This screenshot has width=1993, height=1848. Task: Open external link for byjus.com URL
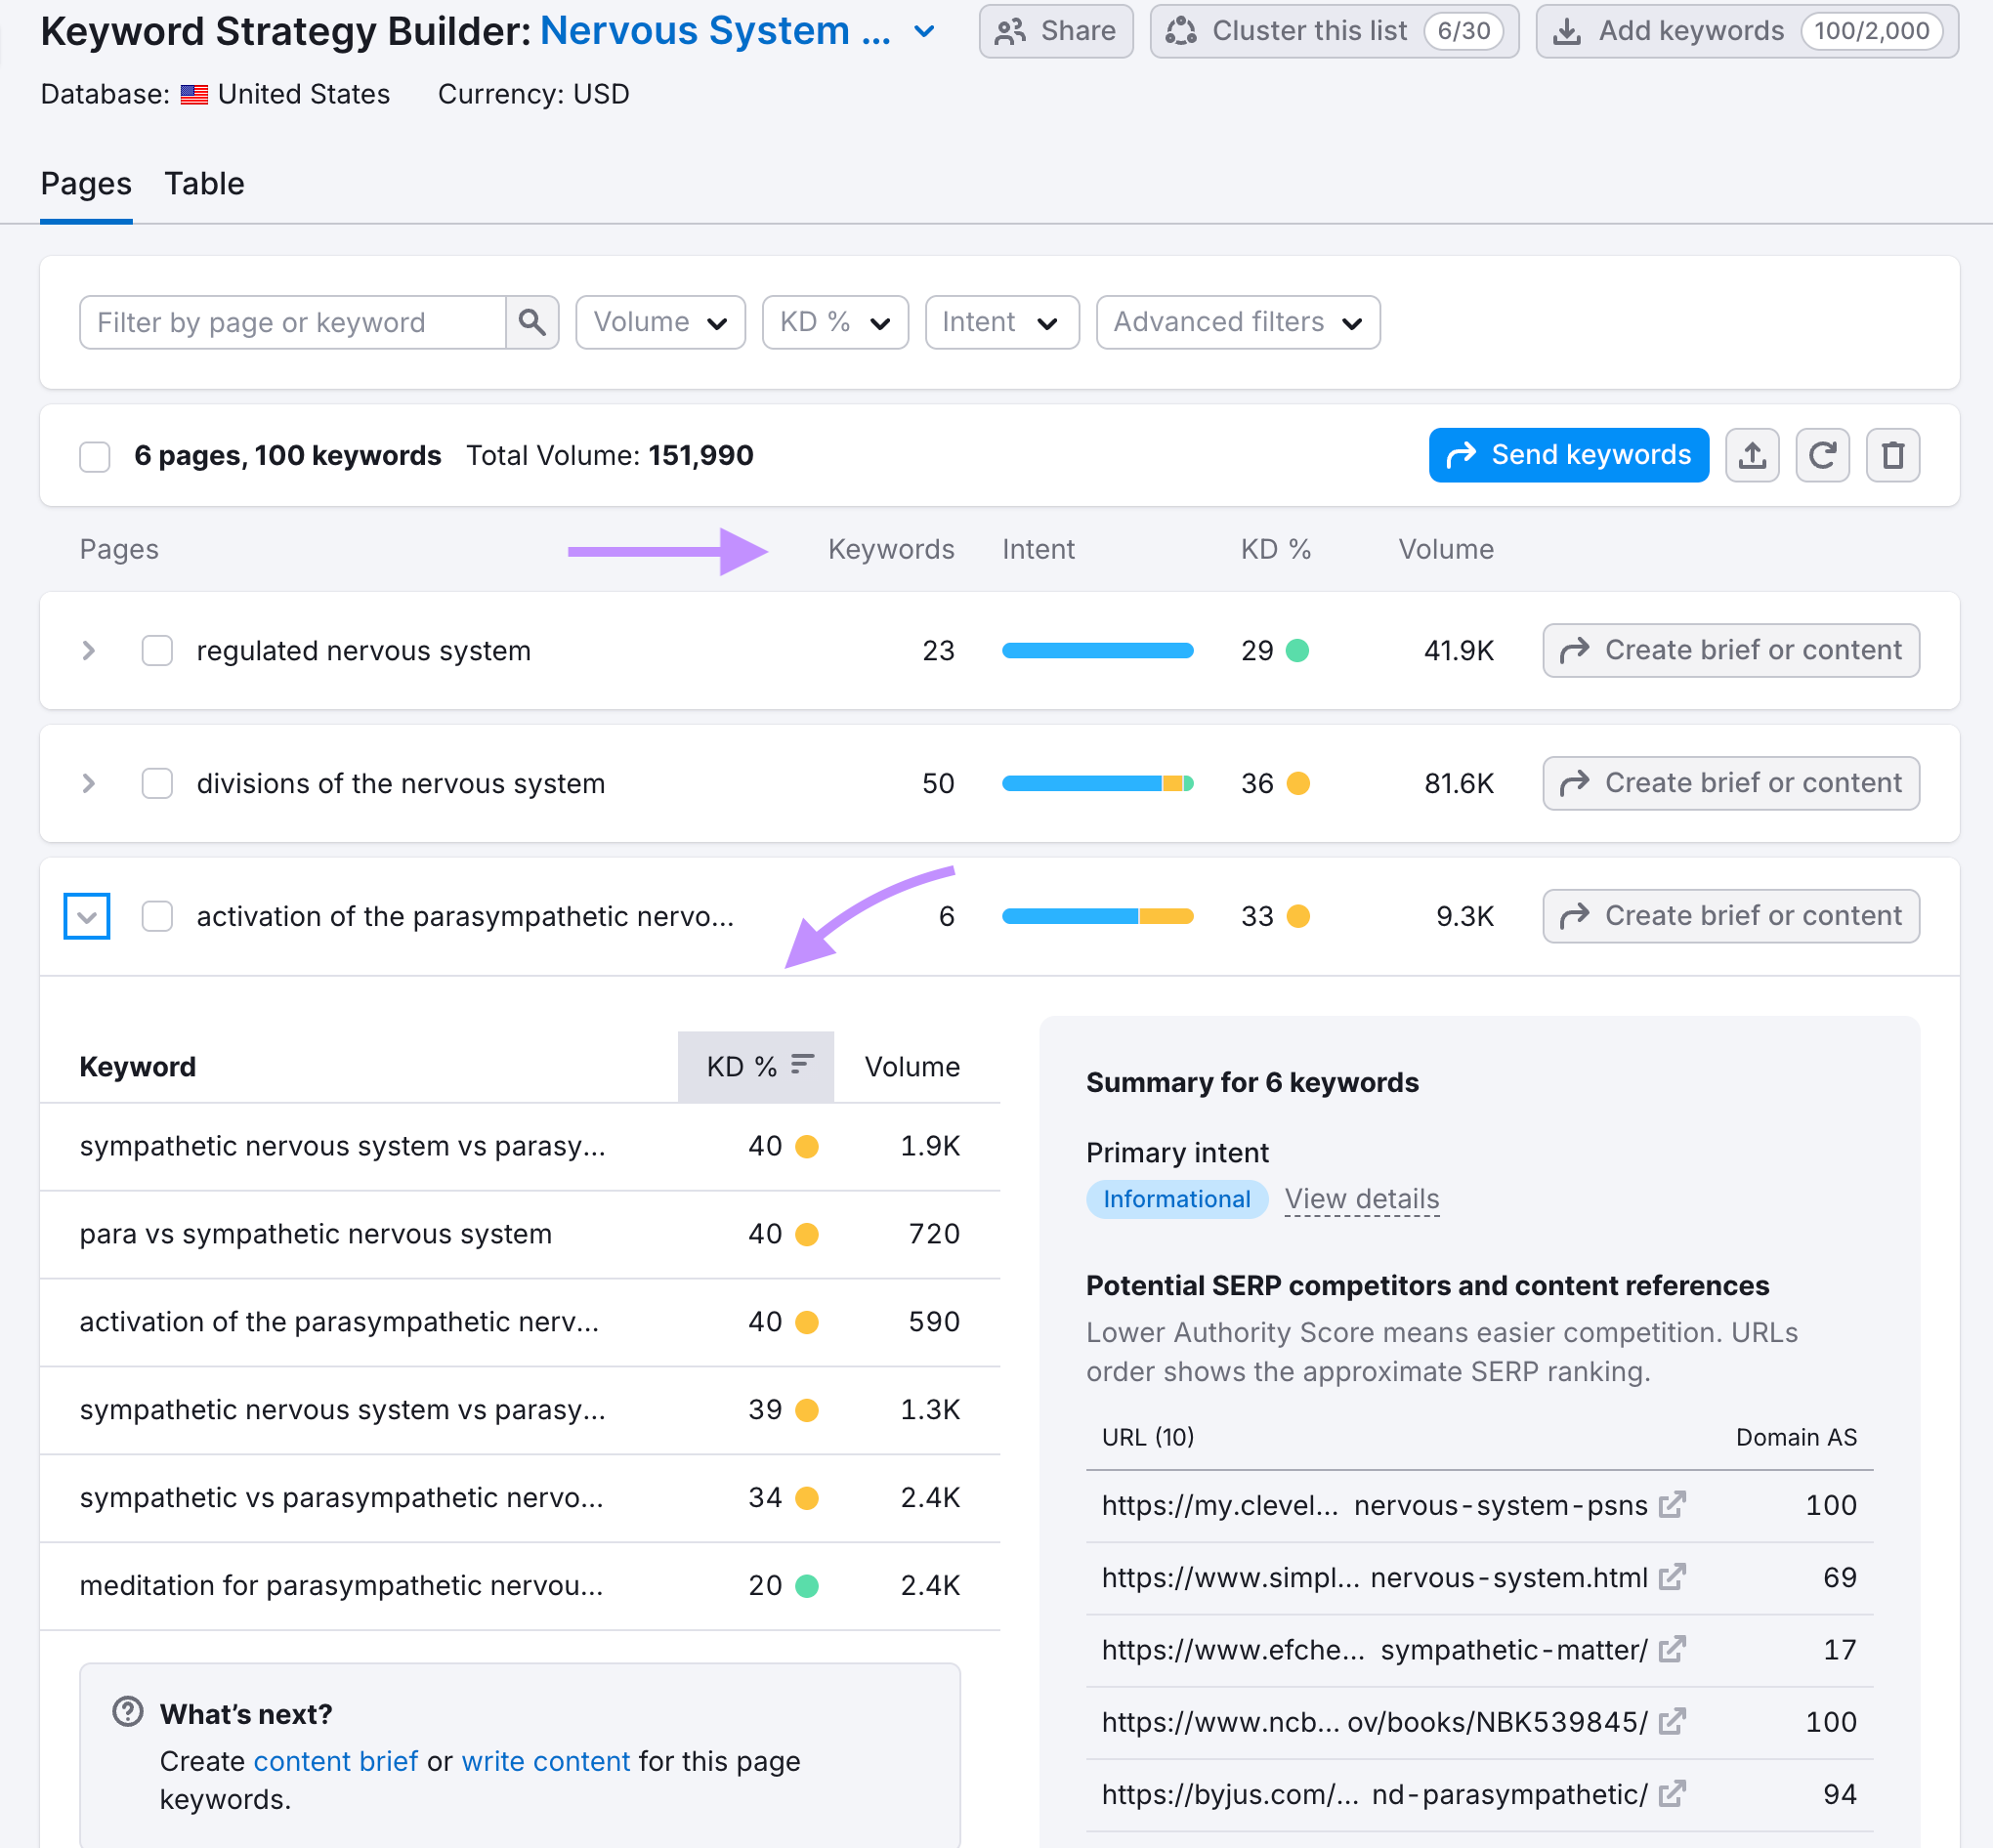(x=1671, y=1794)
